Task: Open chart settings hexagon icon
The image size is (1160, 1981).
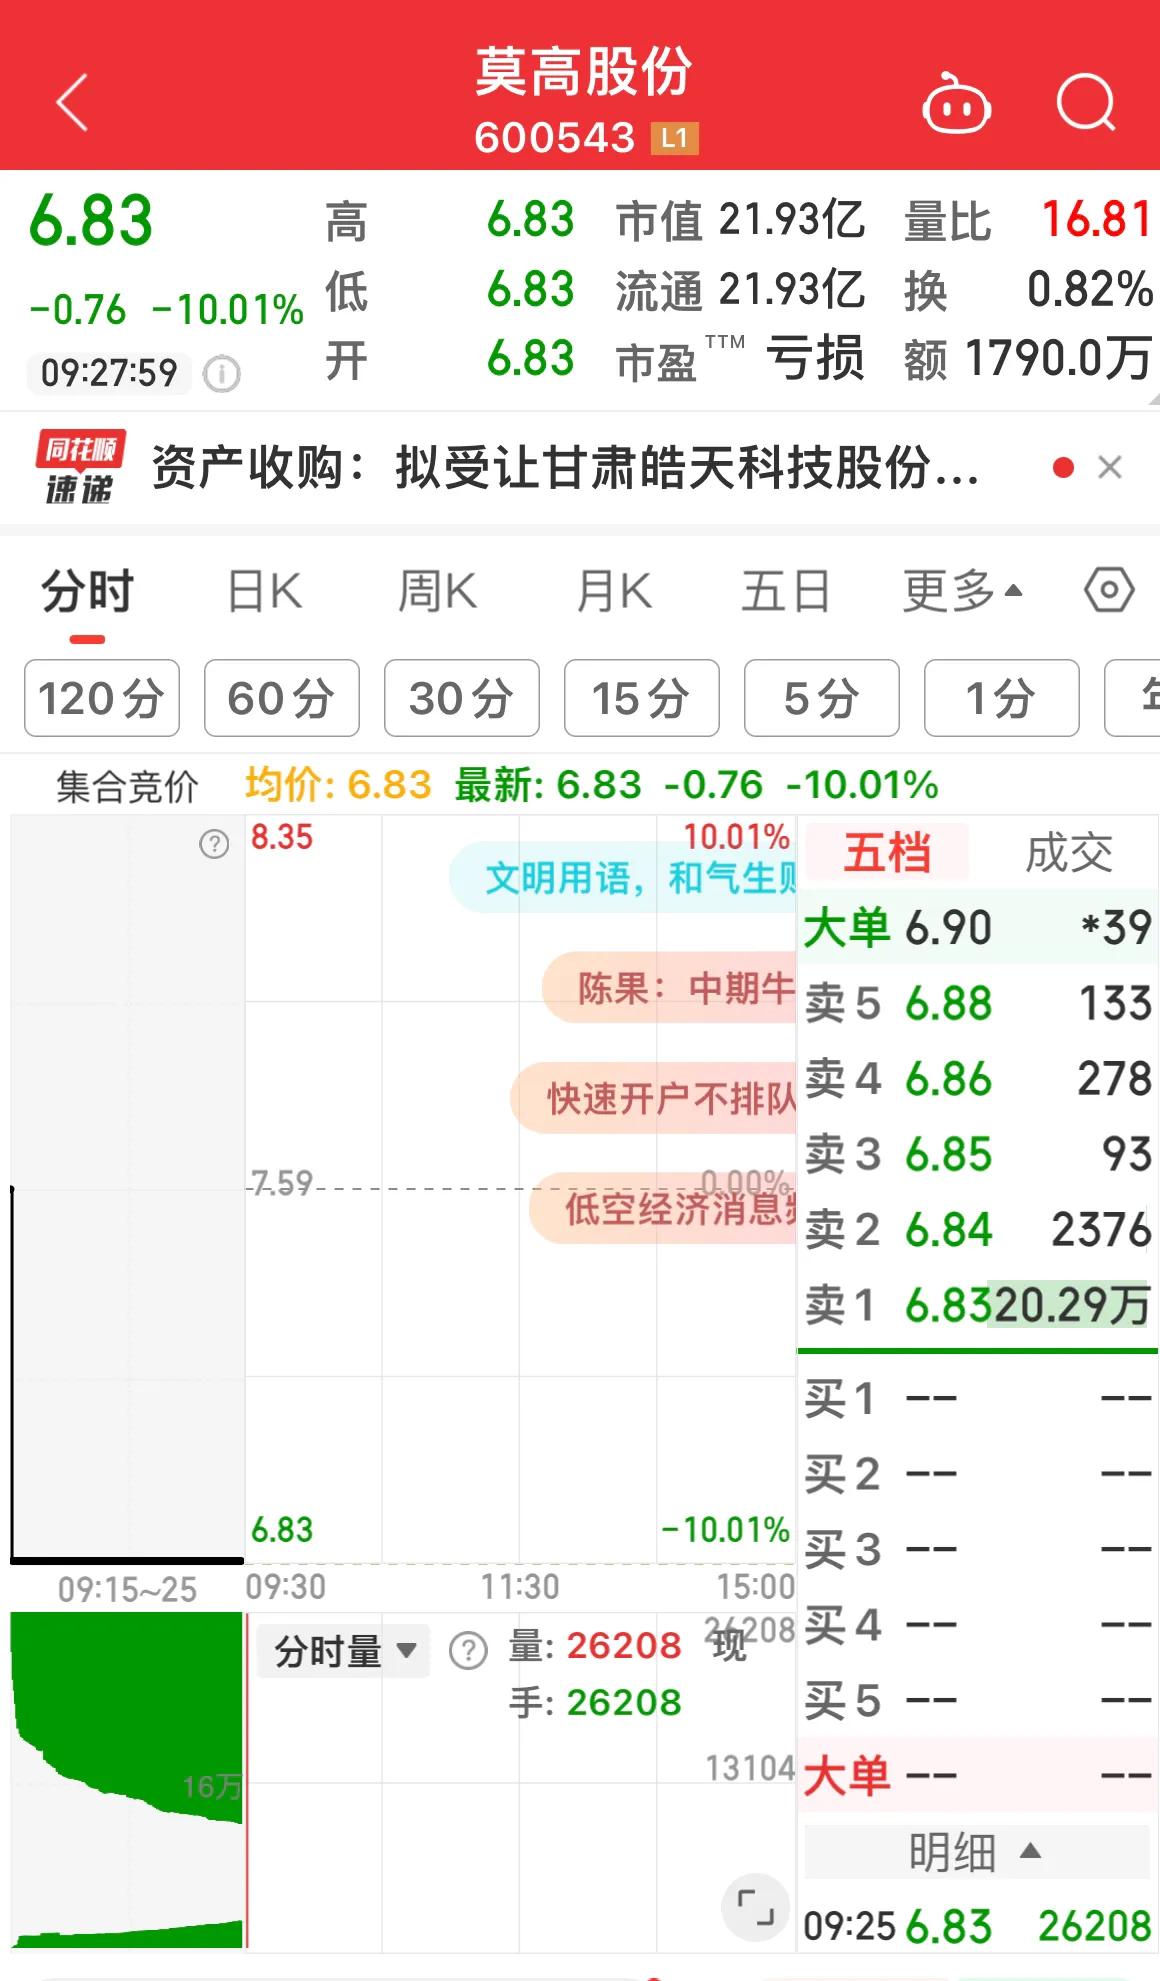Action: click(1109, 591)
